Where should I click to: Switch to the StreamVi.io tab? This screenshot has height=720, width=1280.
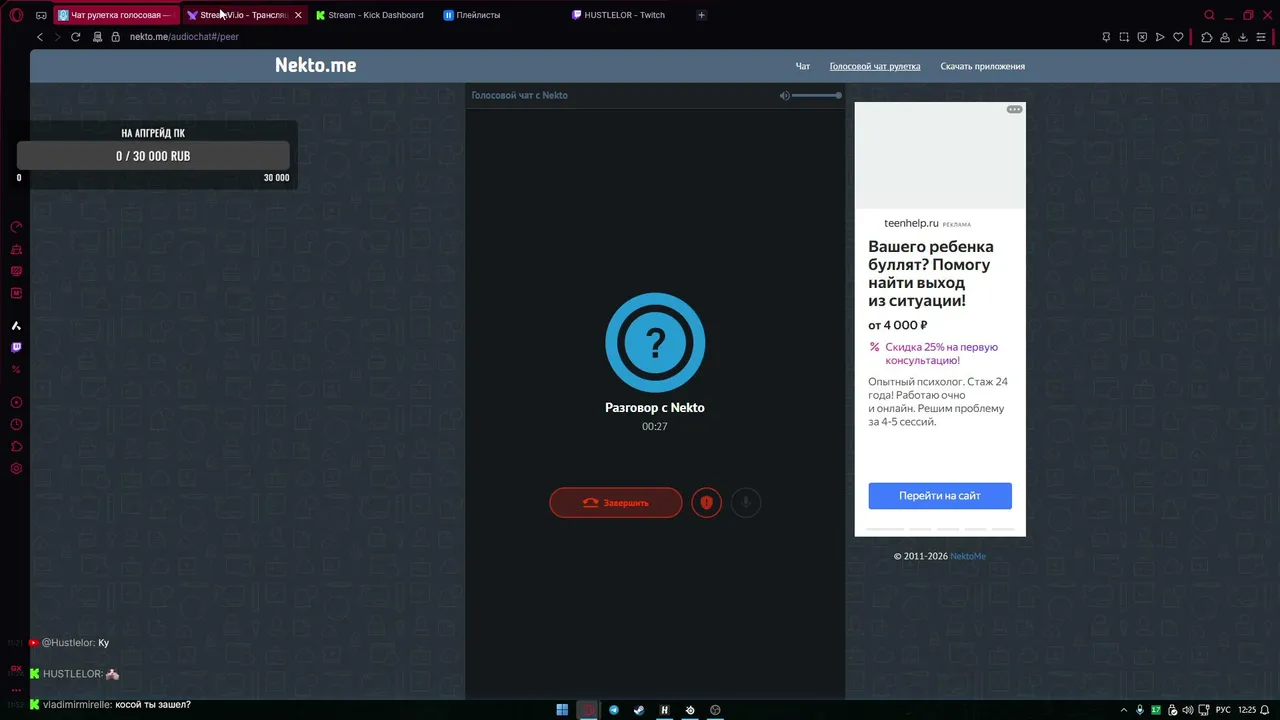point(244,15)
